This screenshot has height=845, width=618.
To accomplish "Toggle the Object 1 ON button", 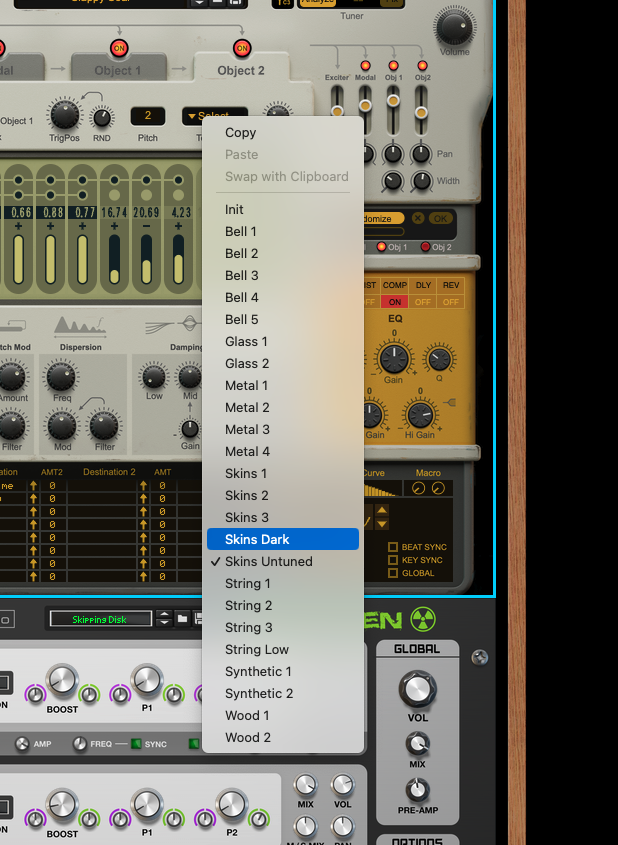I will [119, 48].
